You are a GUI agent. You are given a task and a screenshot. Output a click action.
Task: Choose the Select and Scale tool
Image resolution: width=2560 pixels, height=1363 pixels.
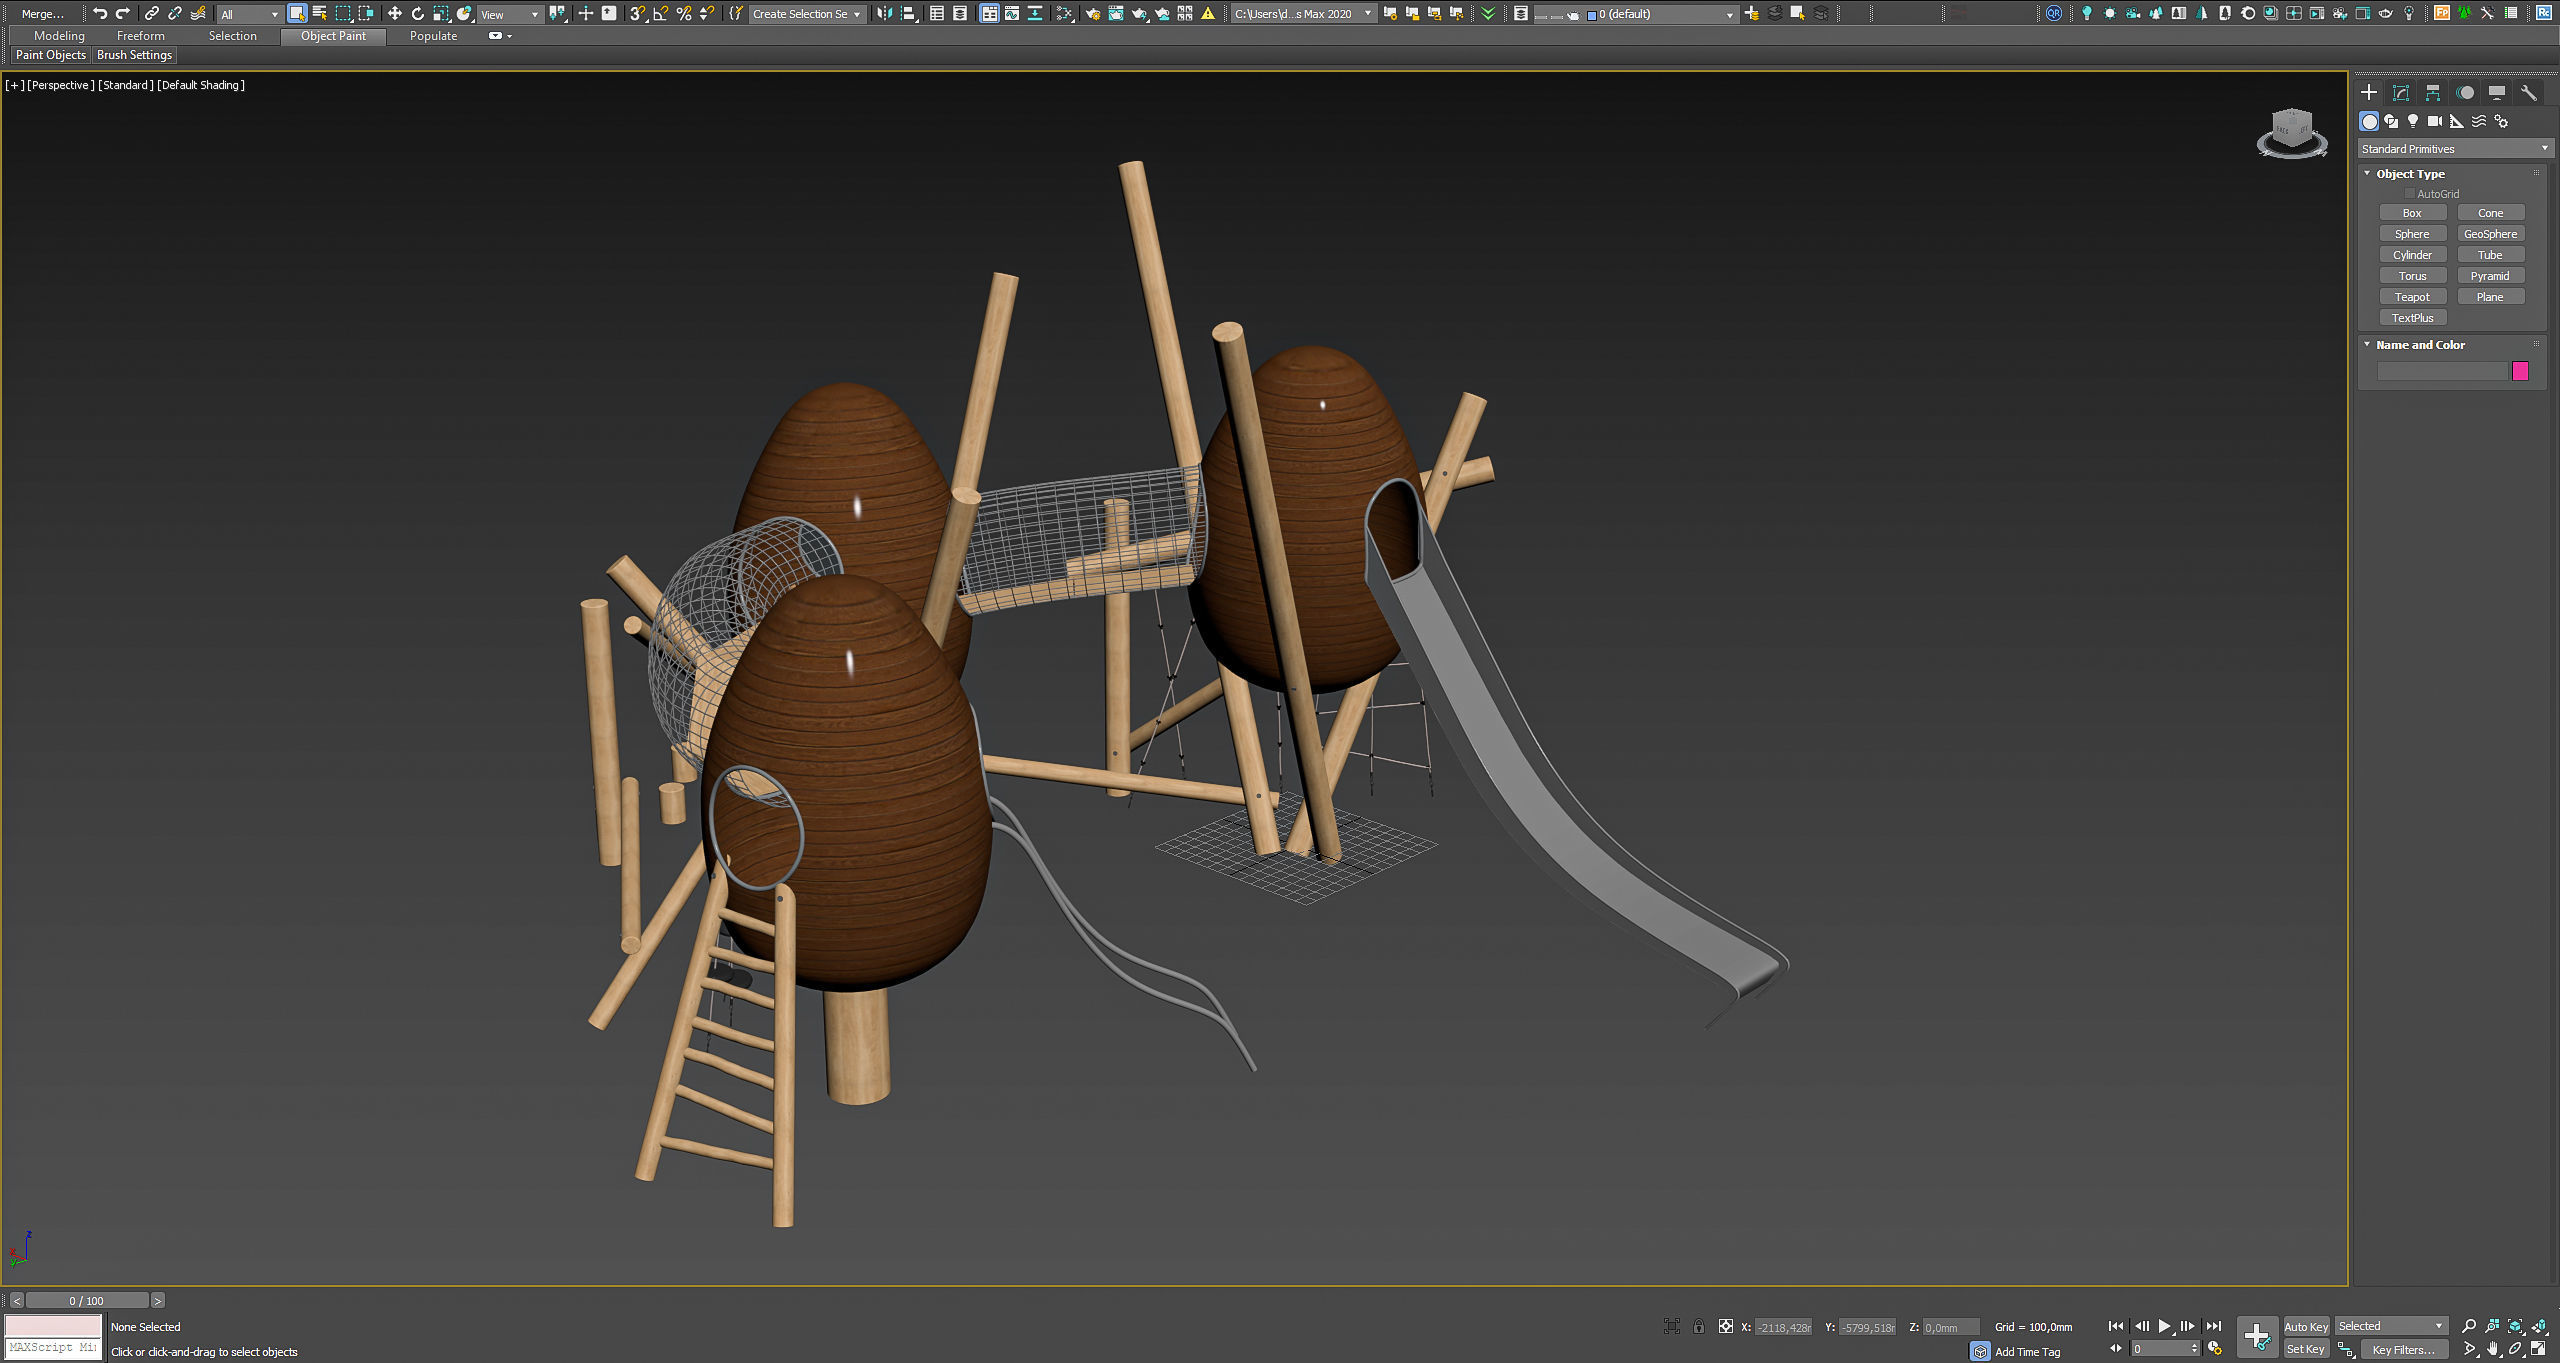coord(441,13)
